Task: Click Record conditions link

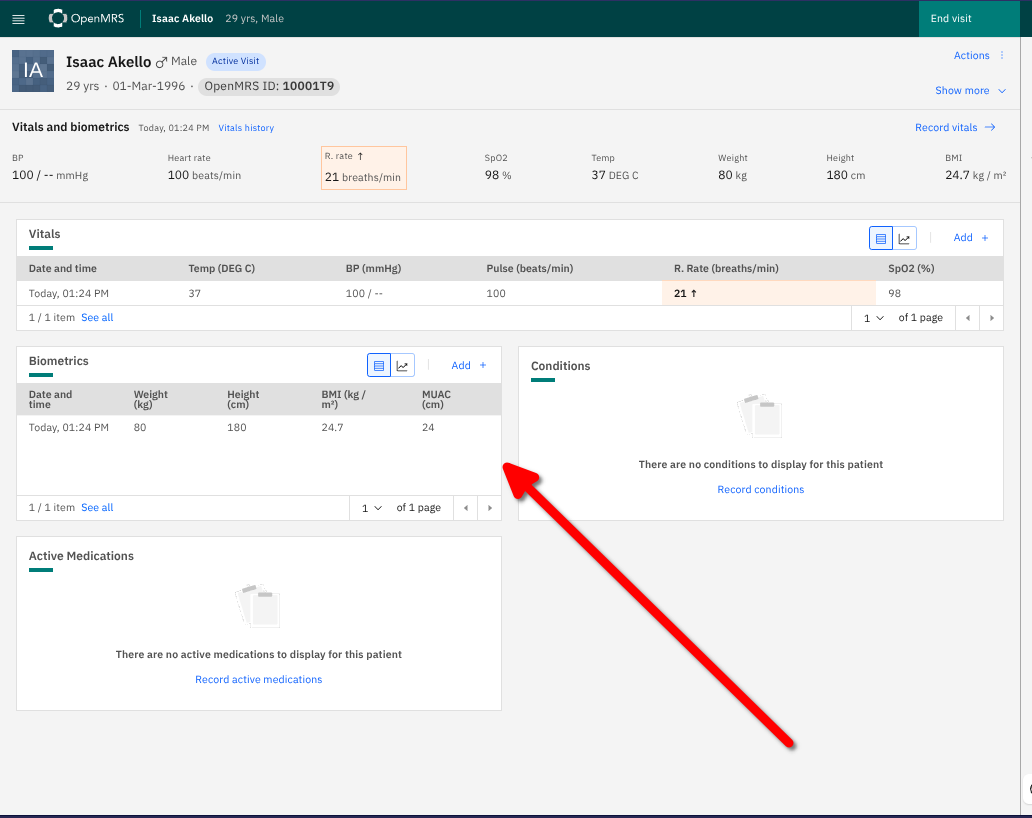Action: click(x=760, y=490)
